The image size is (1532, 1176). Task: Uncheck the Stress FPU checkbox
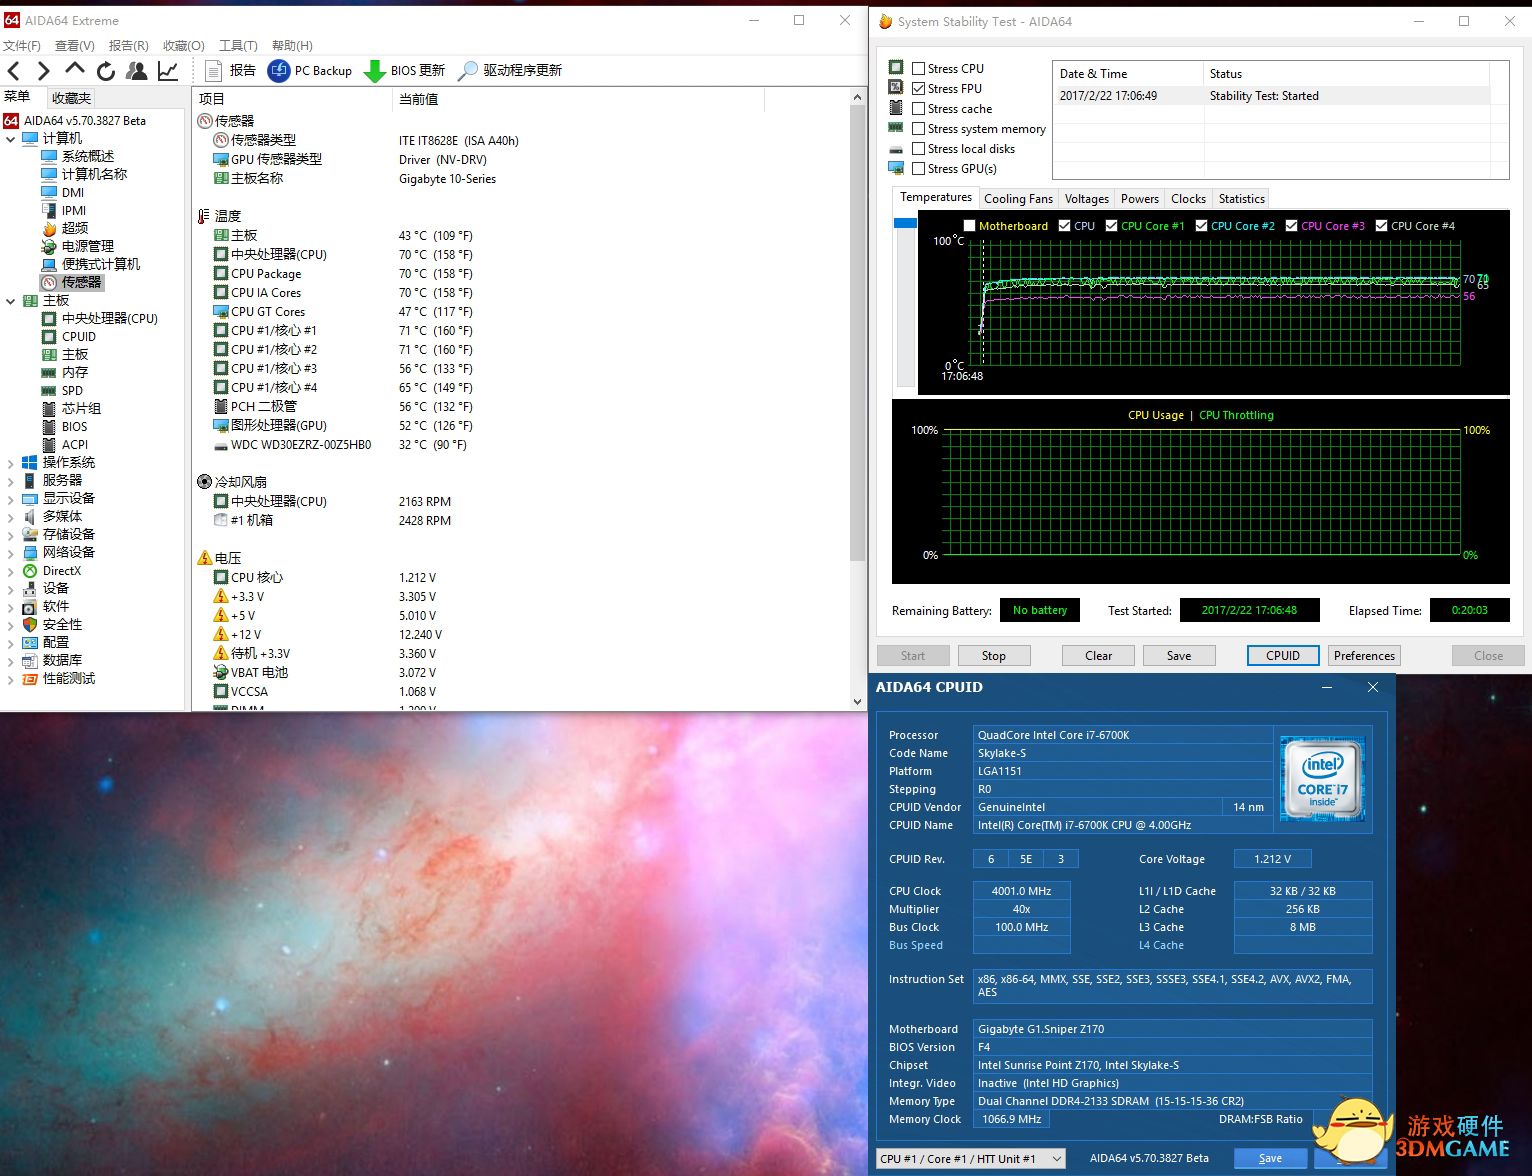point(918,88)
